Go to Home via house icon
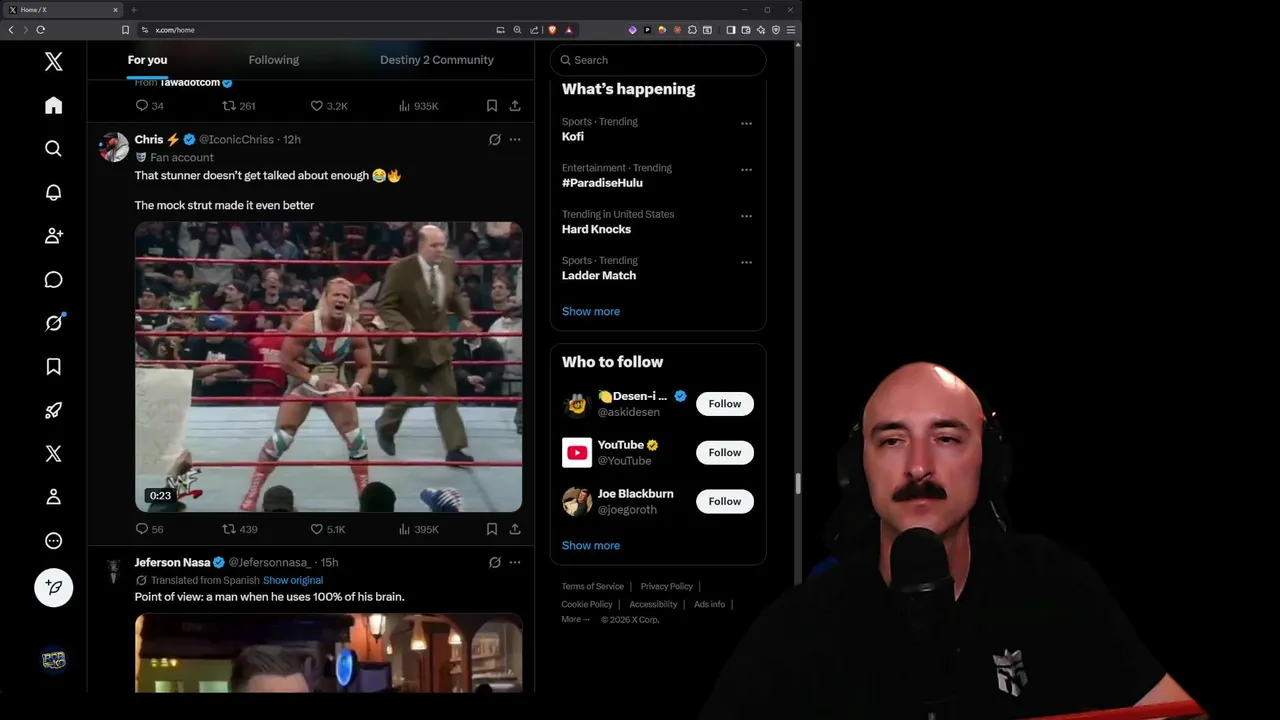Image resolution: width=1280 pixels, height=720 pixels. tap(54, 105)
